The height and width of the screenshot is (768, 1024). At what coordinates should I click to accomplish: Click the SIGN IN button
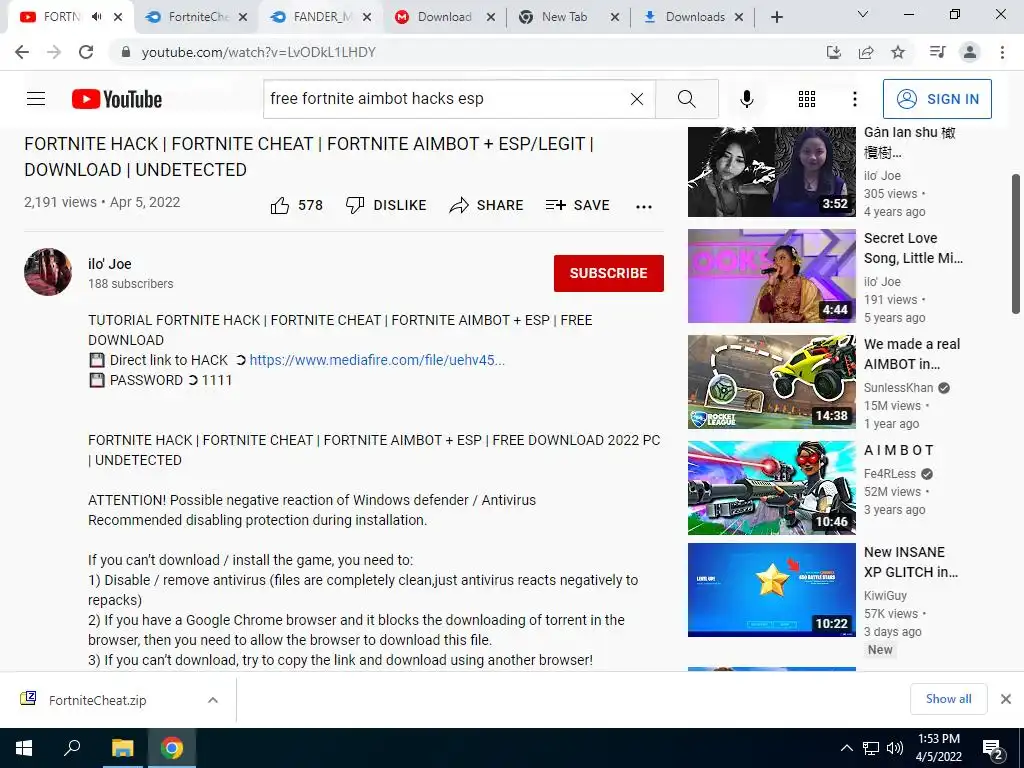(x=937, y=99)
